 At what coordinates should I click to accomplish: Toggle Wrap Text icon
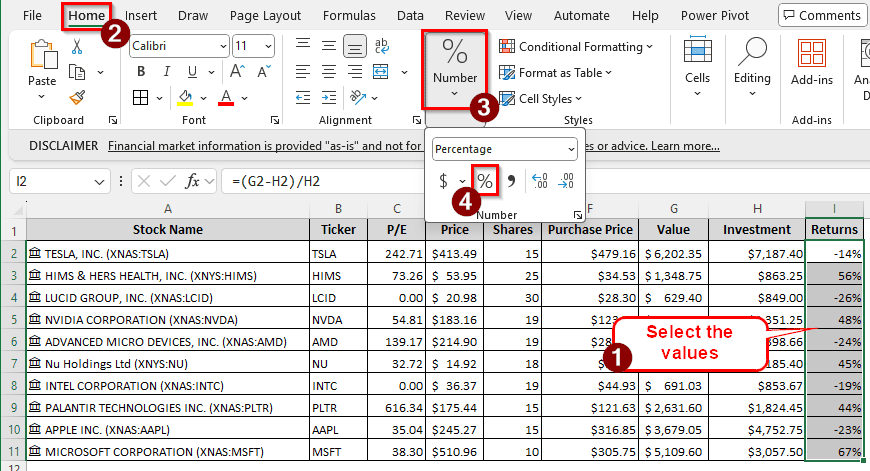pos(382,45)
